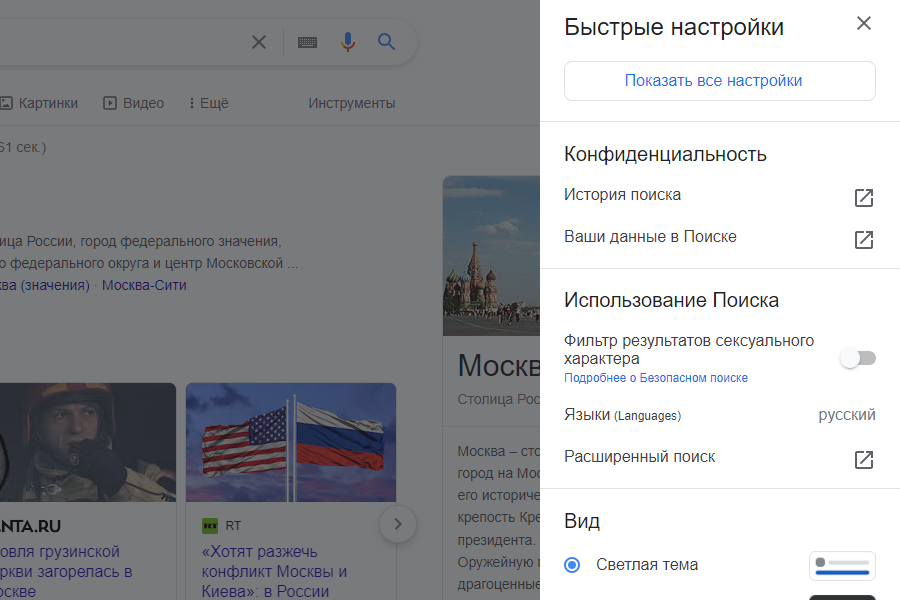
Task: Open История поиска external link icon
Action: [x=864, y=198]
